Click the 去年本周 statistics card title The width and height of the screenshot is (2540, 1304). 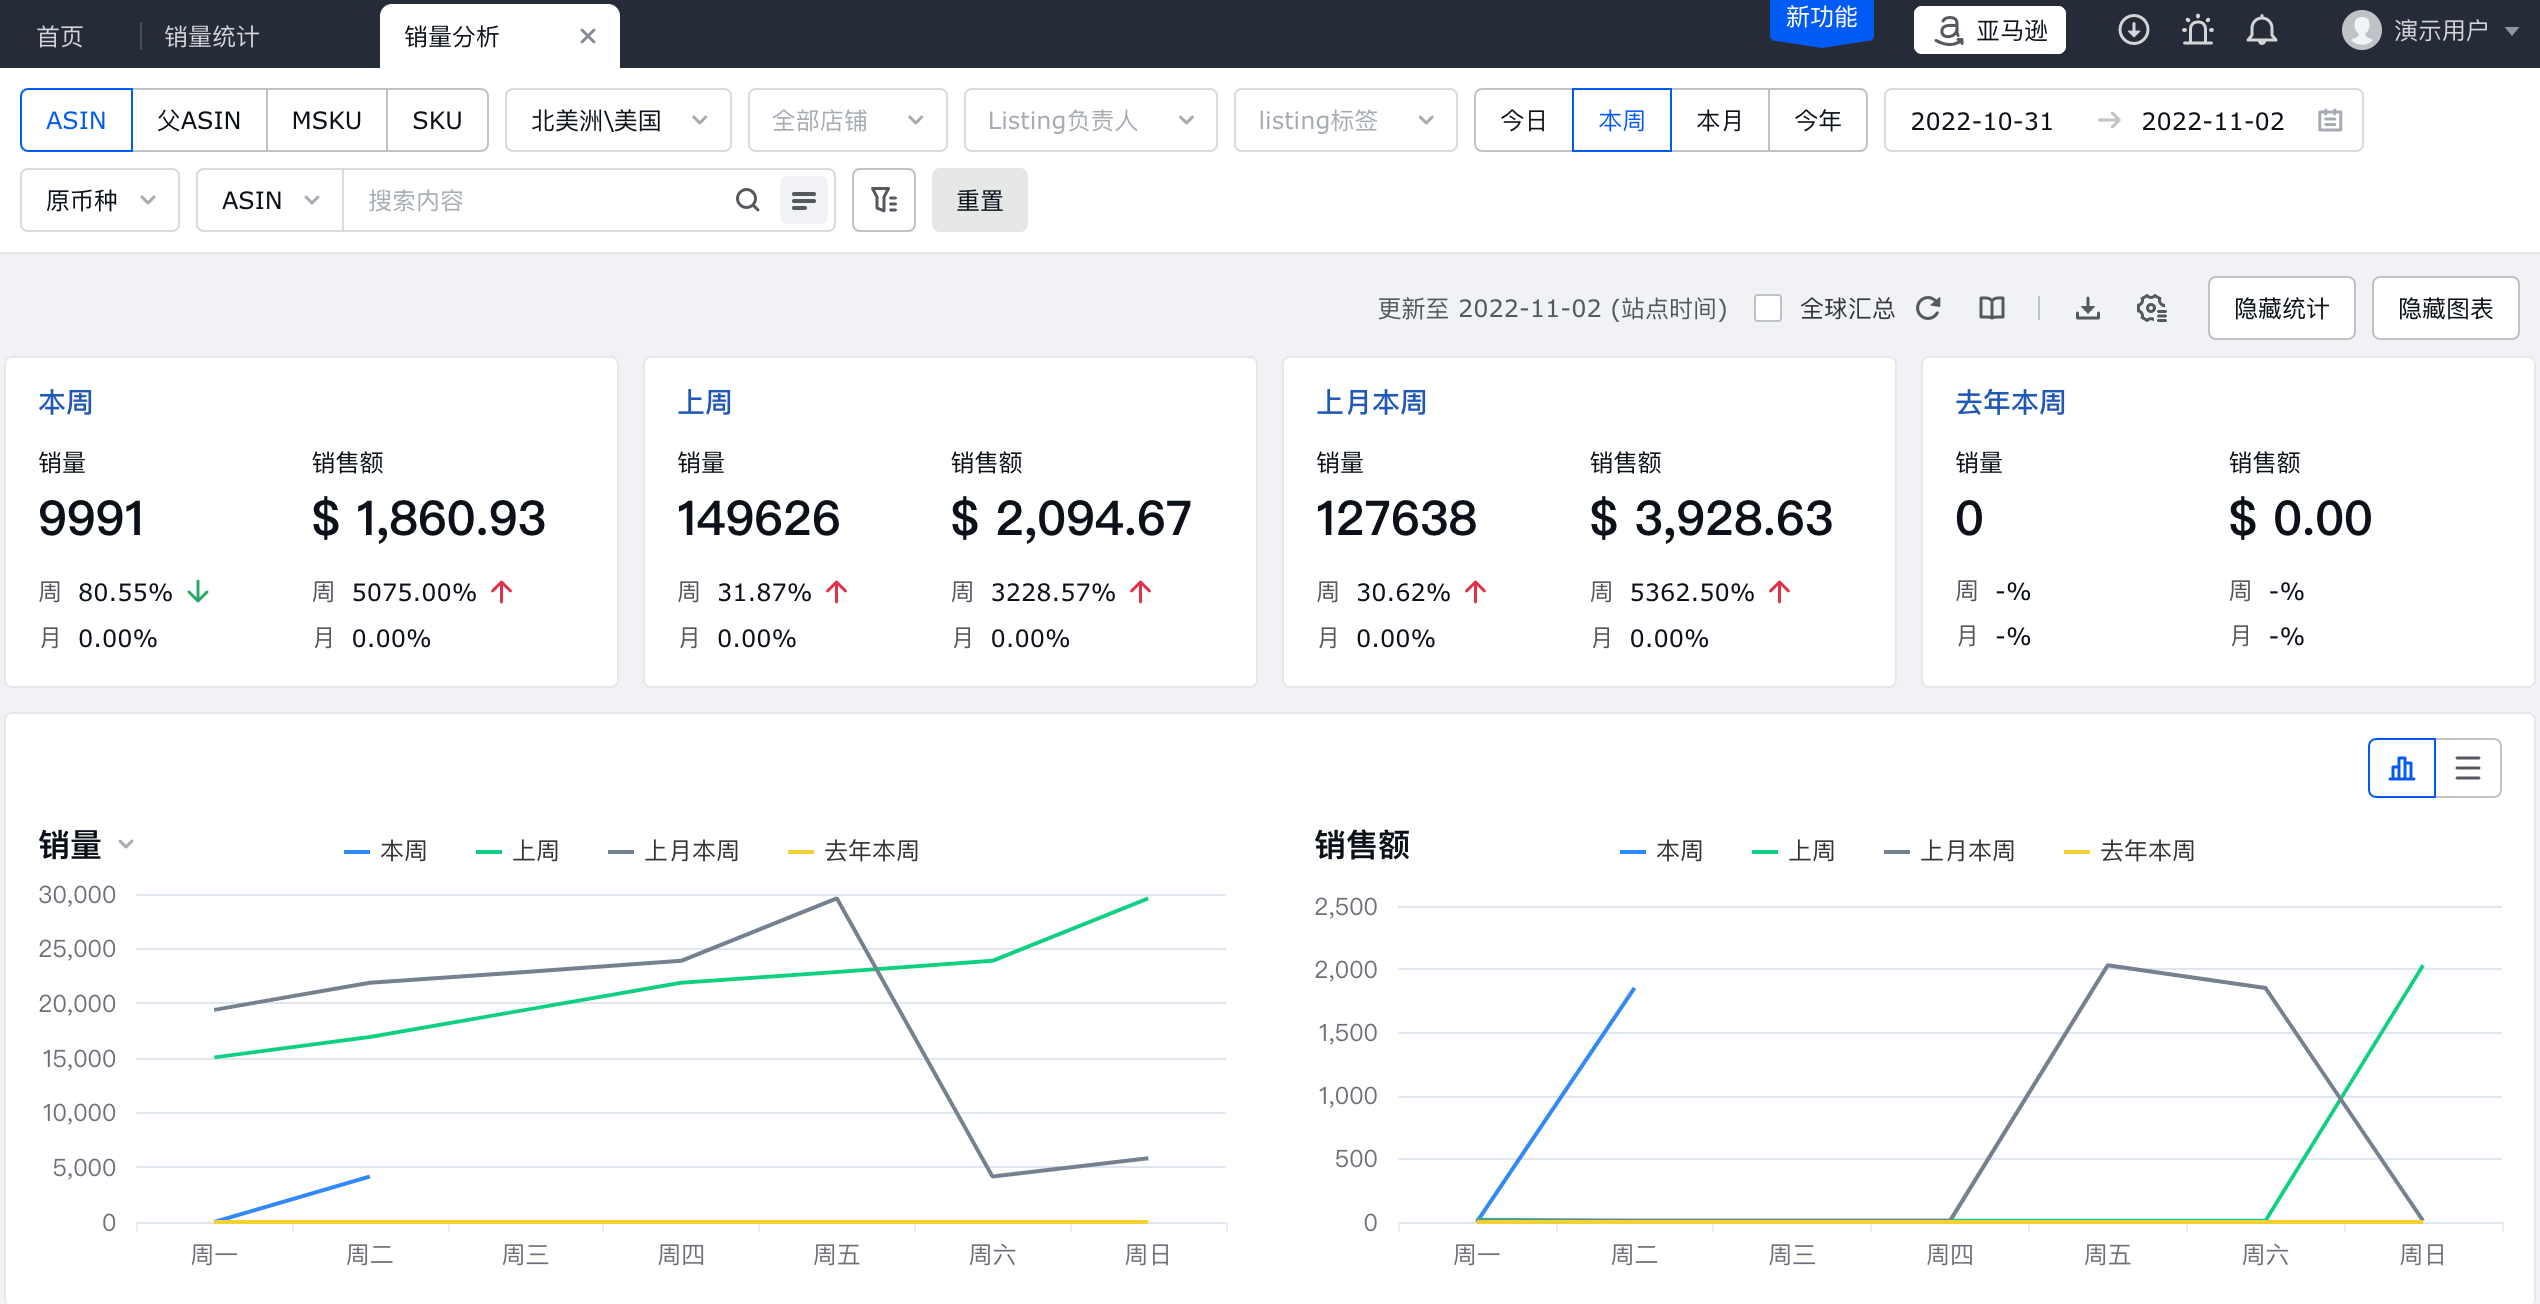coord(2011,402)
